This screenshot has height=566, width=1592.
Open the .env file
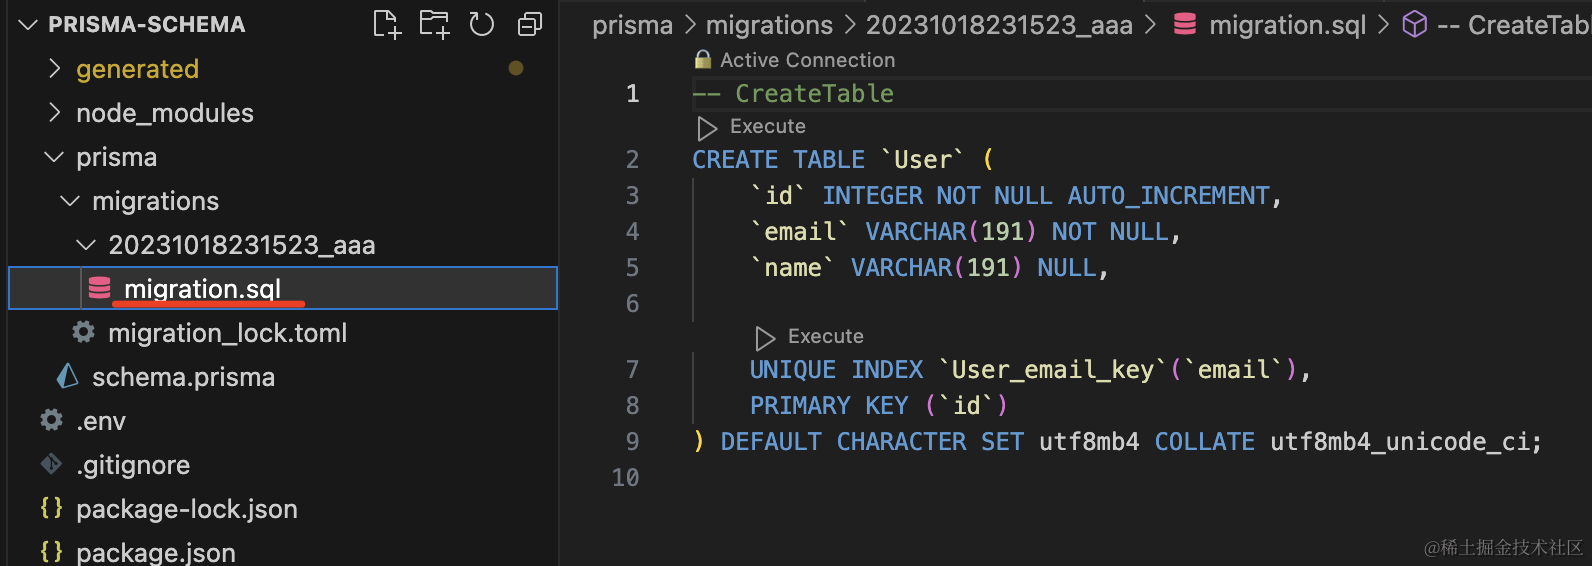click(x=101, y=421)
